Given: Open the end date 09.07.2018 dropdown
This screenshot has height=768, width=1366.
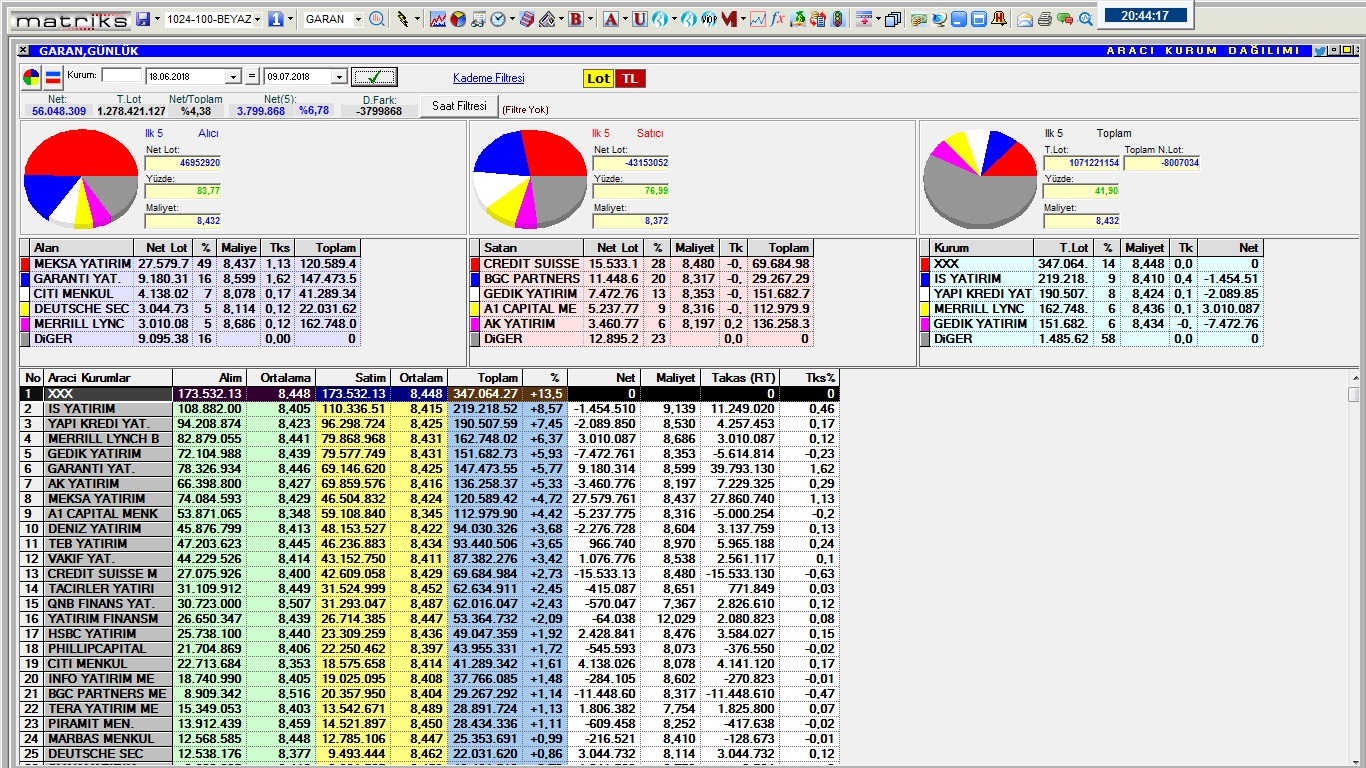Looking at the screenshot, I should 340,77.
